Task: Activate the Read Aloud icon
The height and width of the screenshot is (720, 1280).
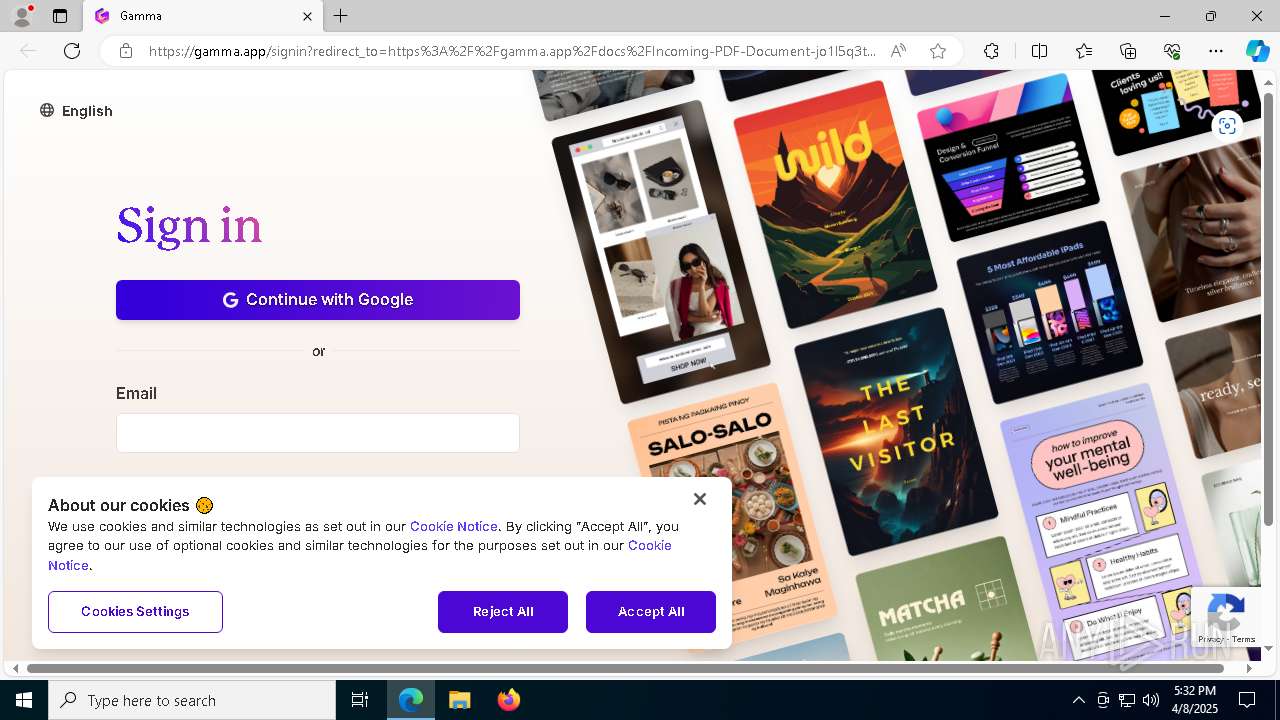Action: (x=898, y=51)
